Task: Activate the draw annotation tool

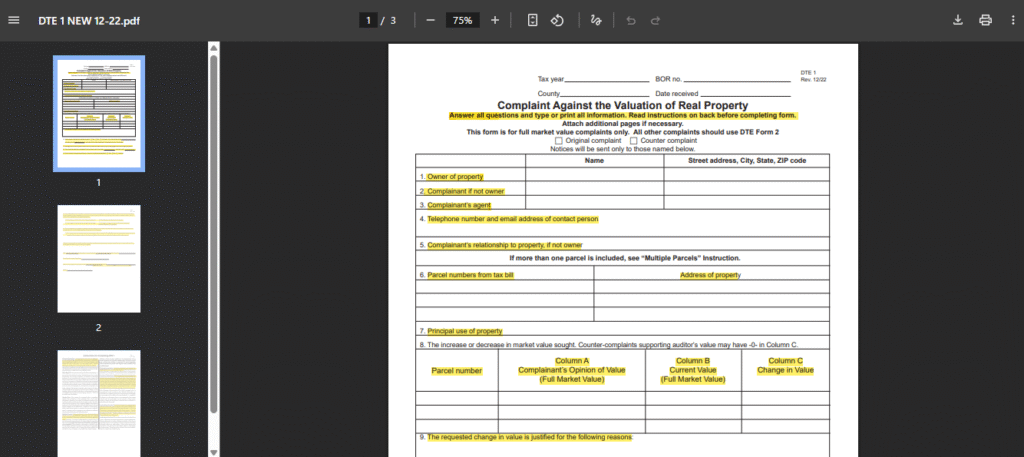Action: point(596,20)
